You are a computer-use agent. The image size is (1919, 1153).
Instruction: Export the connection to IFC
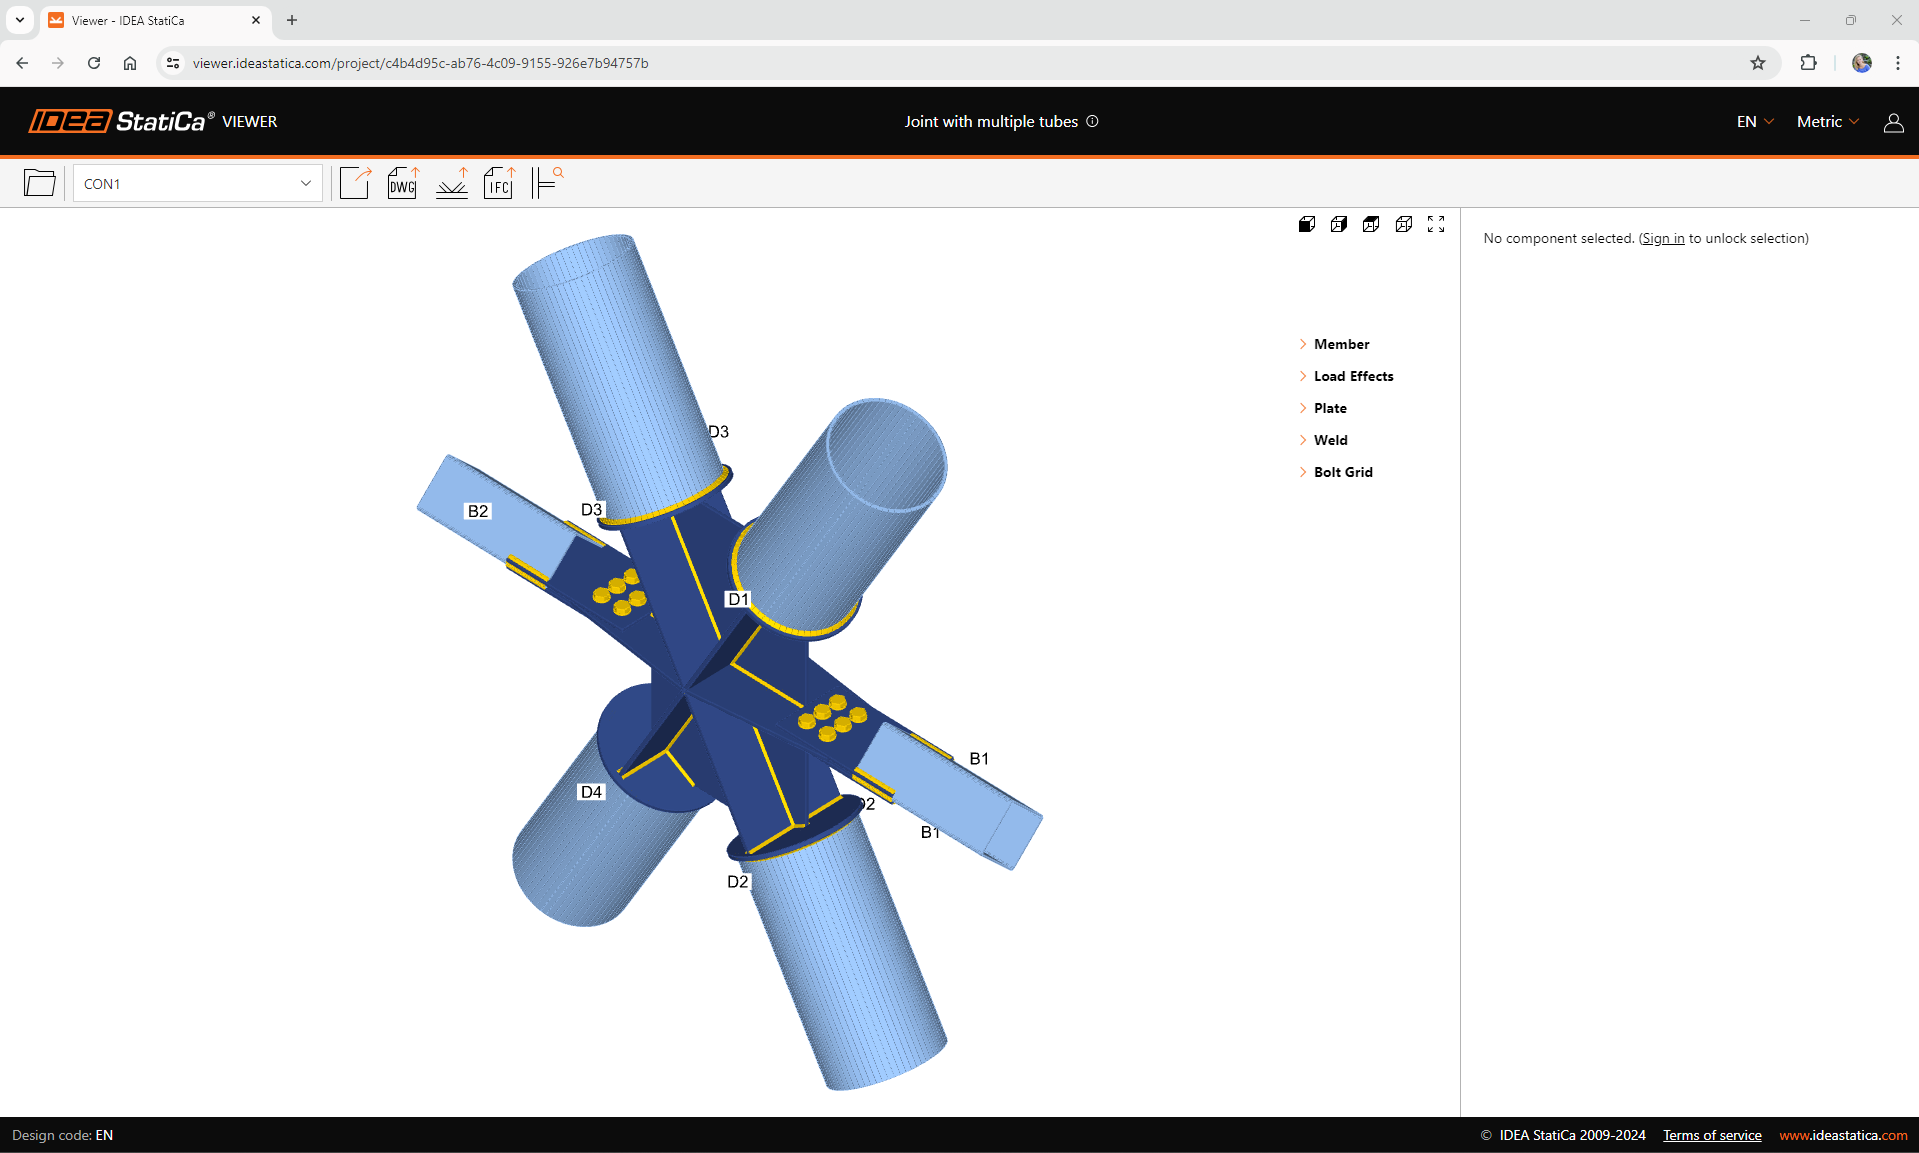coord(498,182)
